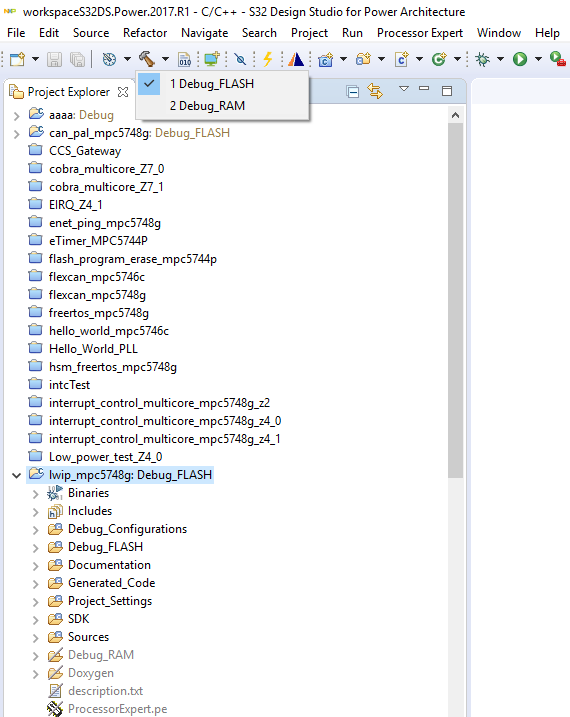Click the blue sail Processor Expert icon
The height and width of the screenshot is (717, 570).
296,59
